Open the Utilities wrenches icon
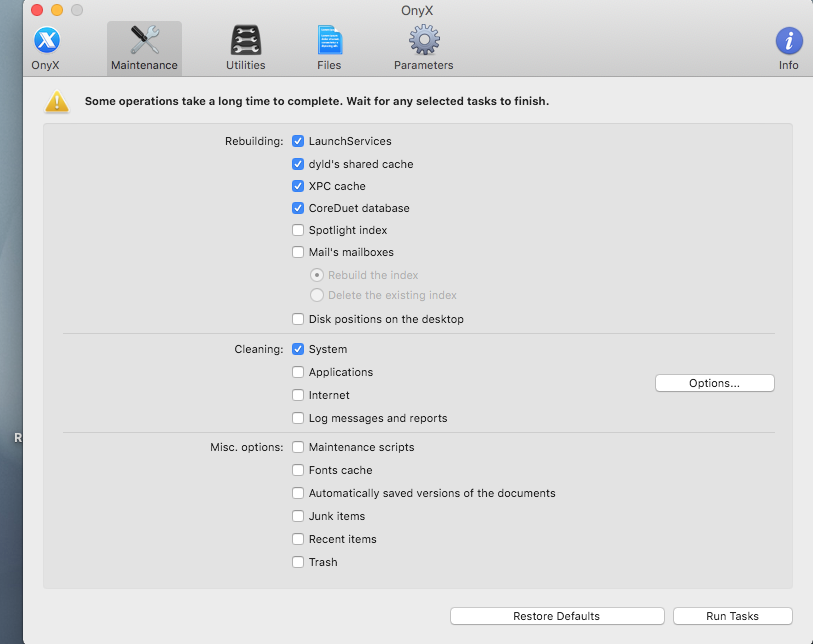Image resolution: width=813 pixels, height=644 pixels. tap(246, 40)
